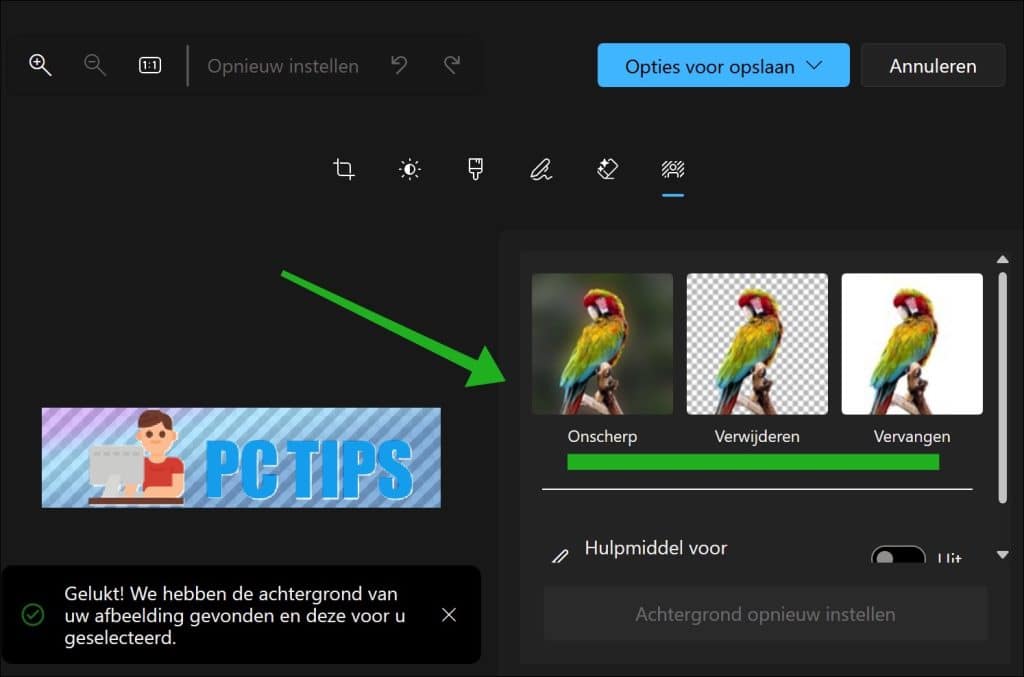Click the Onscherp label text
The height and width of the screenshot is (677, 1024).
[602, 436]
